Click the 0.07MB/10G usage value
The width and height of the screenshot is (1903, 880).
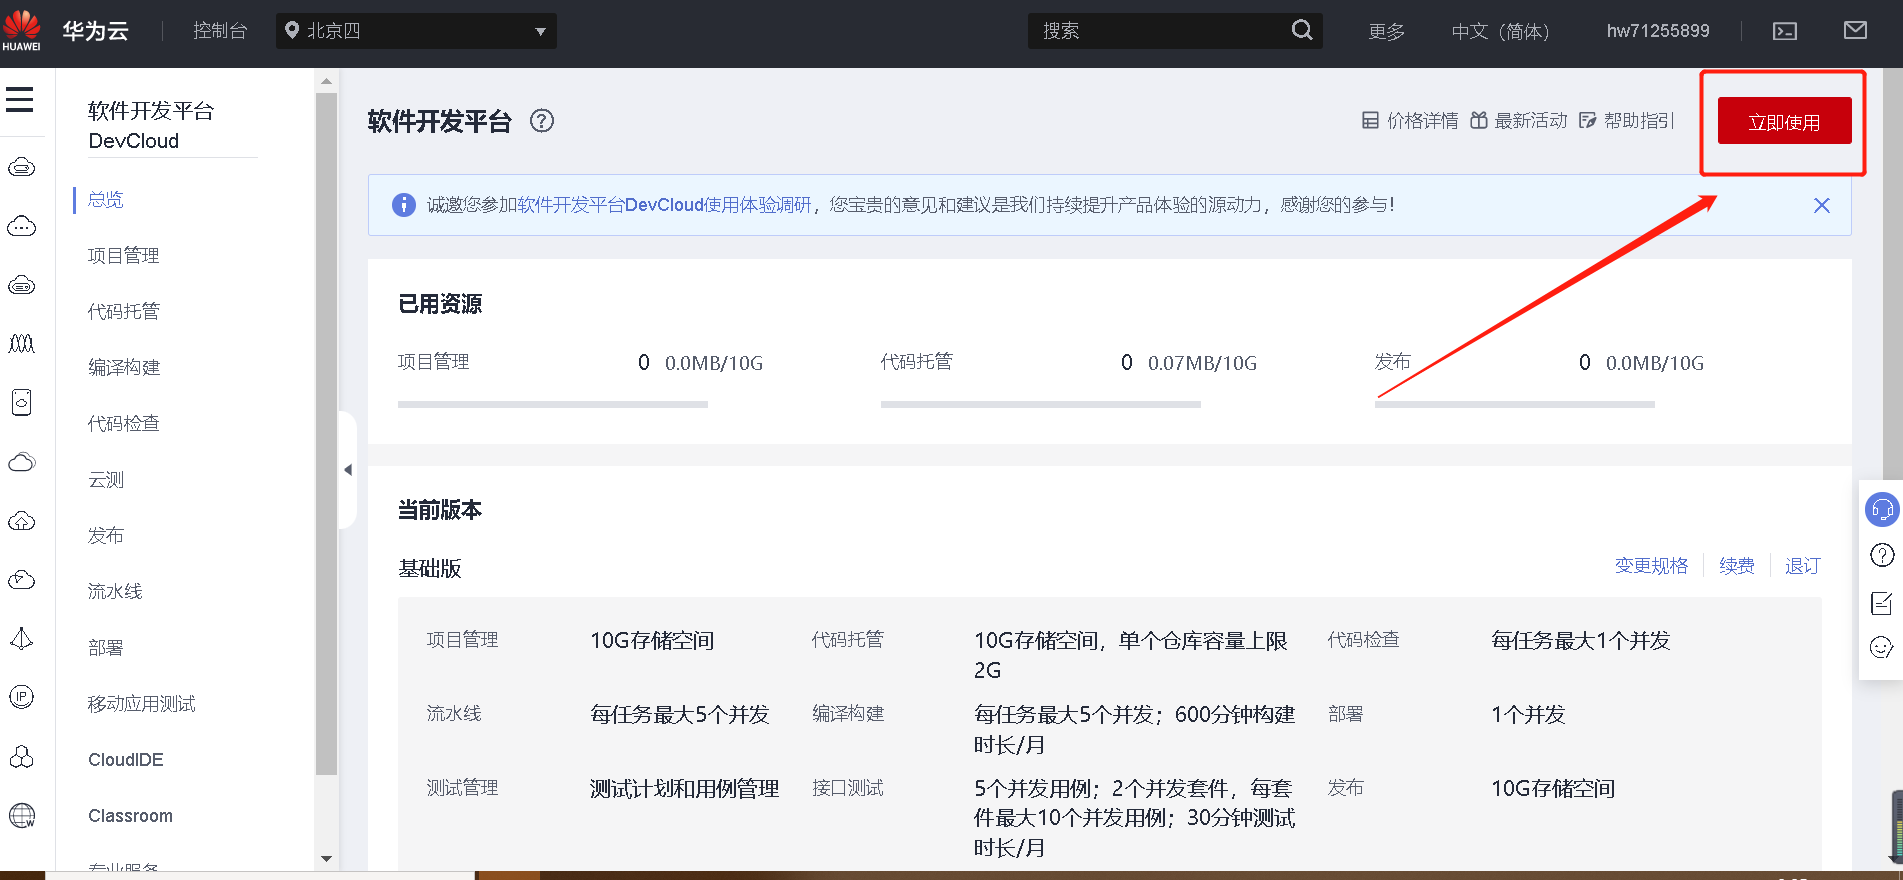(x=1202, y=363)
